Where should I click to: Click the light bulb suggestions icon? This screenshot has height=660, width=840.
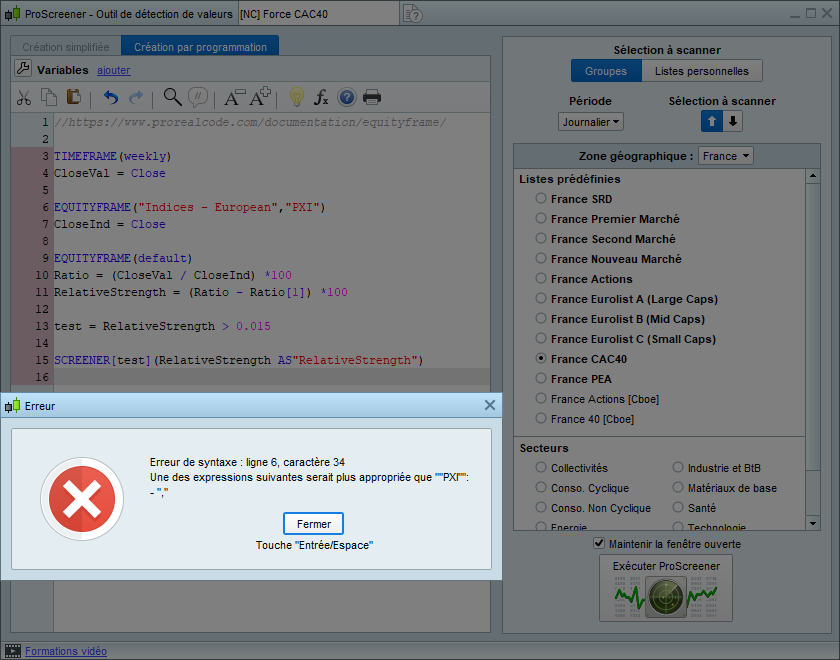[296, 97]
